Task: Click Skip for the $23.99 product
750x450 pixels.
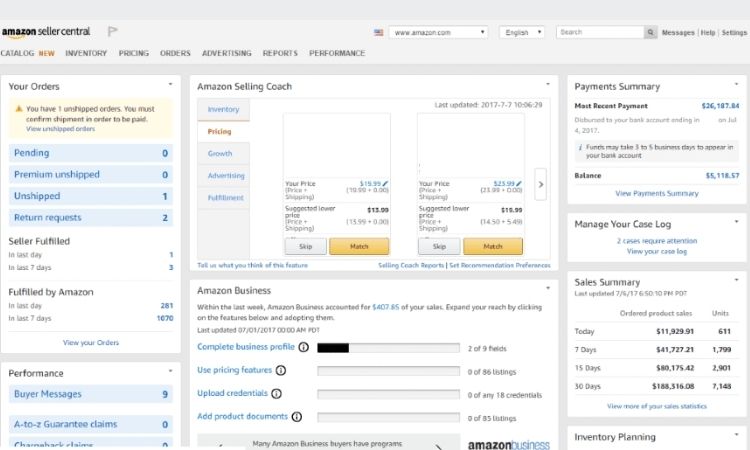Action: click(x=439, y=246)
